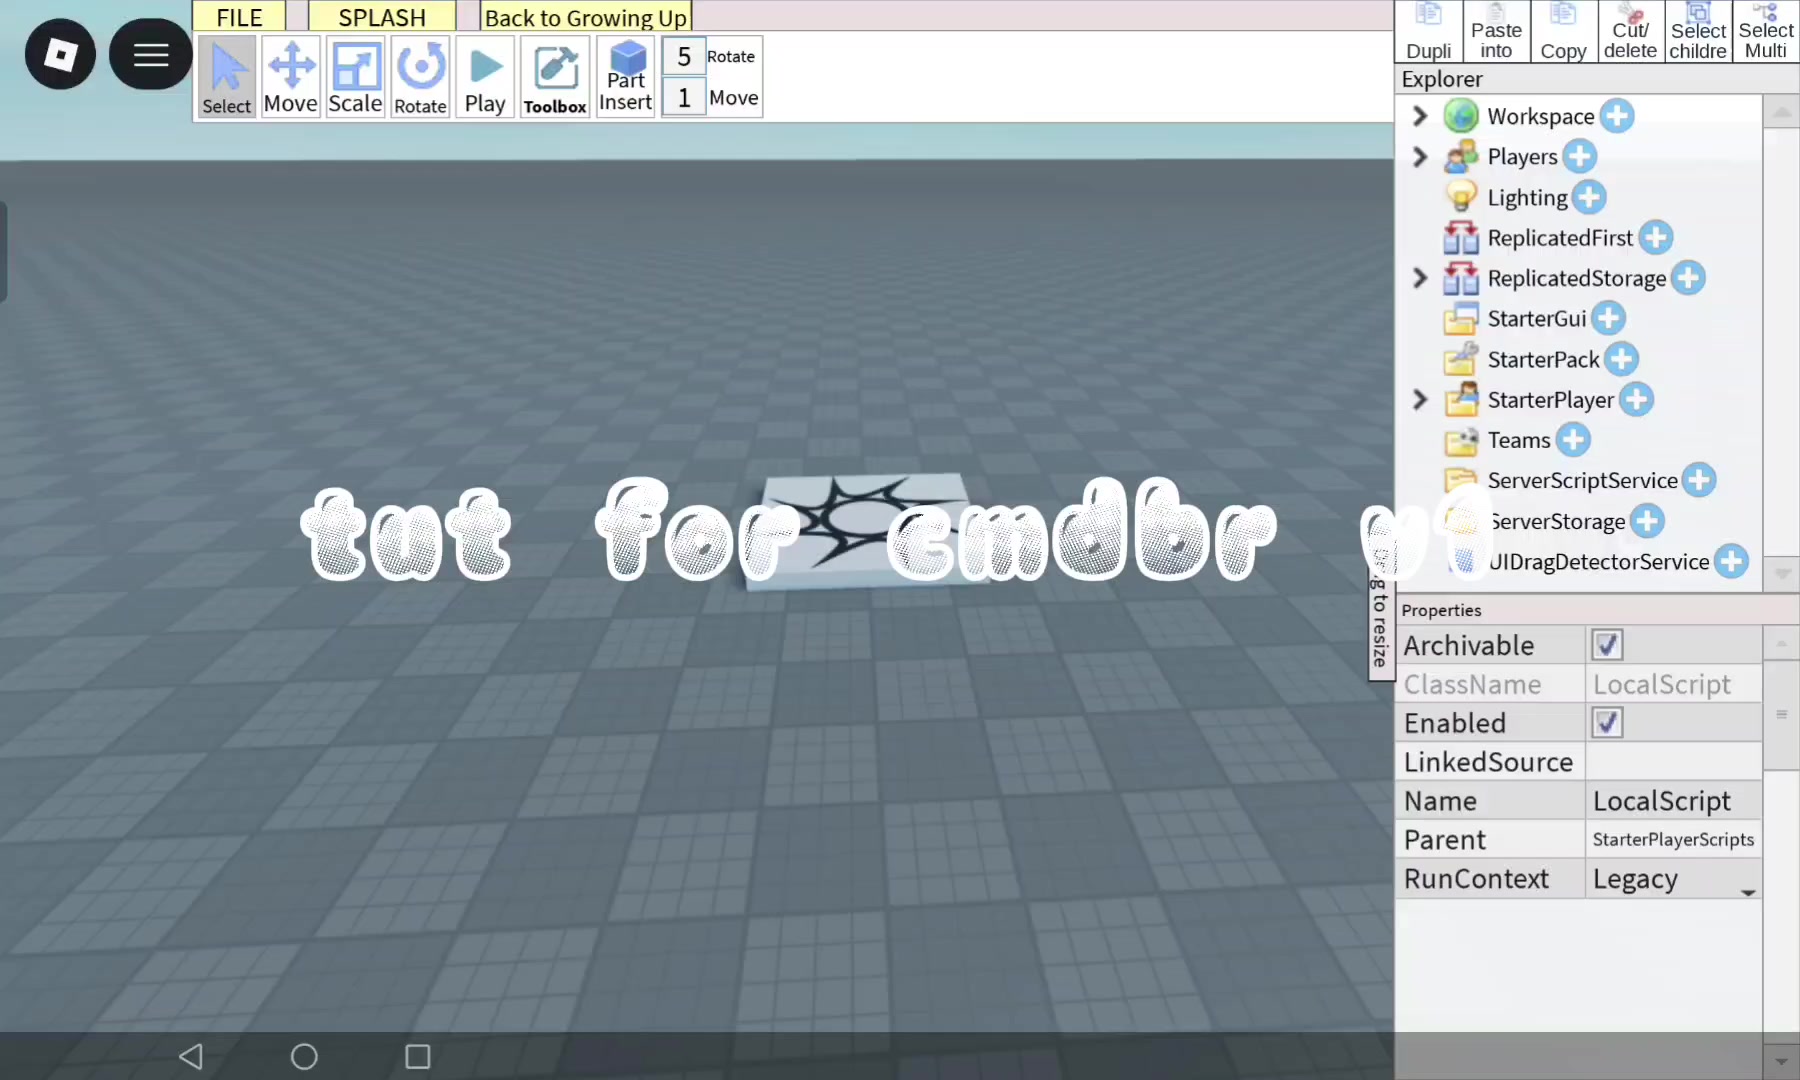Expand the Players tree node
1800x1080 pixels.
1419,157
